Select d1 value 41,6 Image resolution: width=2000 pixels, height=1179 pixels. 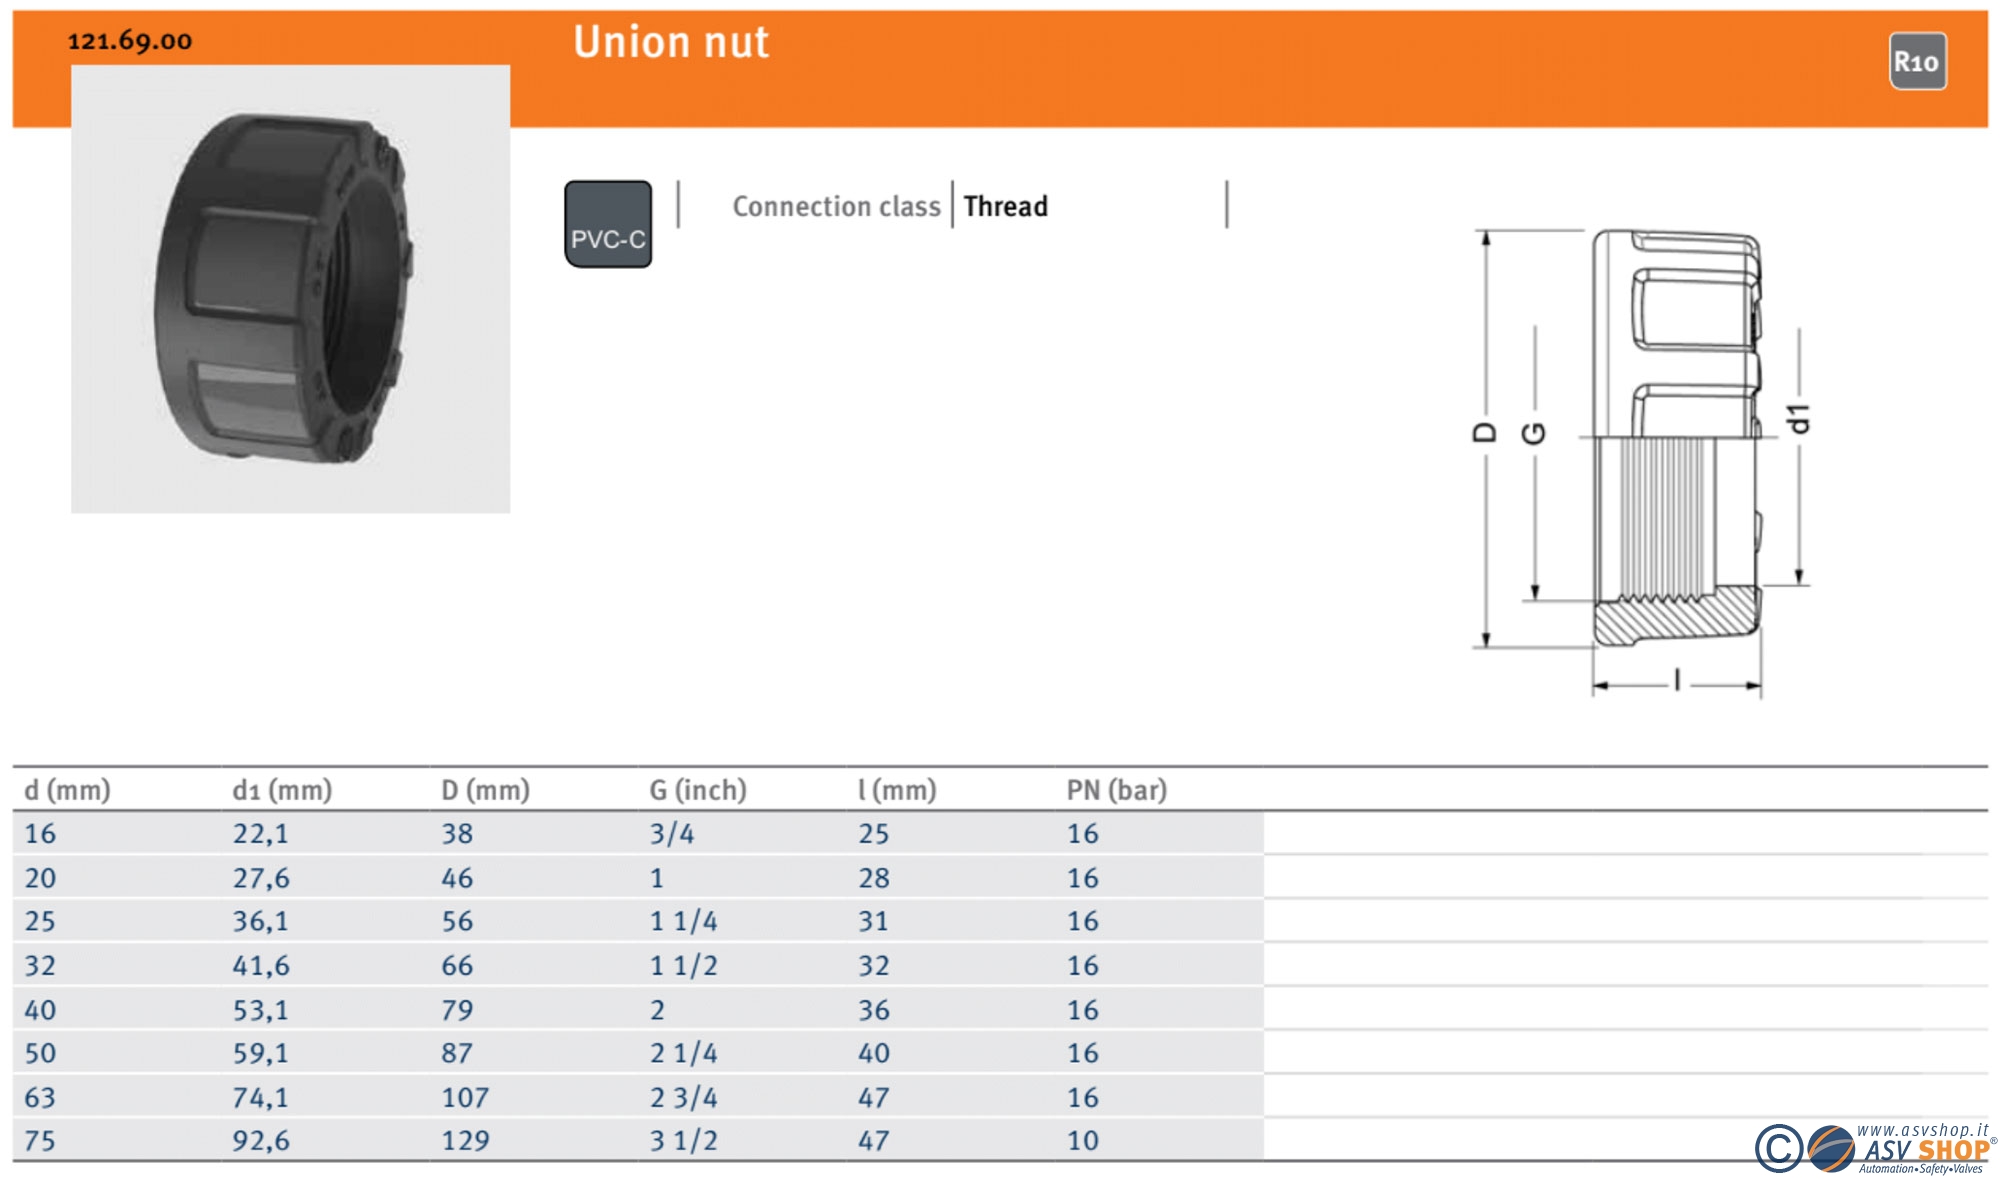tap(261, 966)
